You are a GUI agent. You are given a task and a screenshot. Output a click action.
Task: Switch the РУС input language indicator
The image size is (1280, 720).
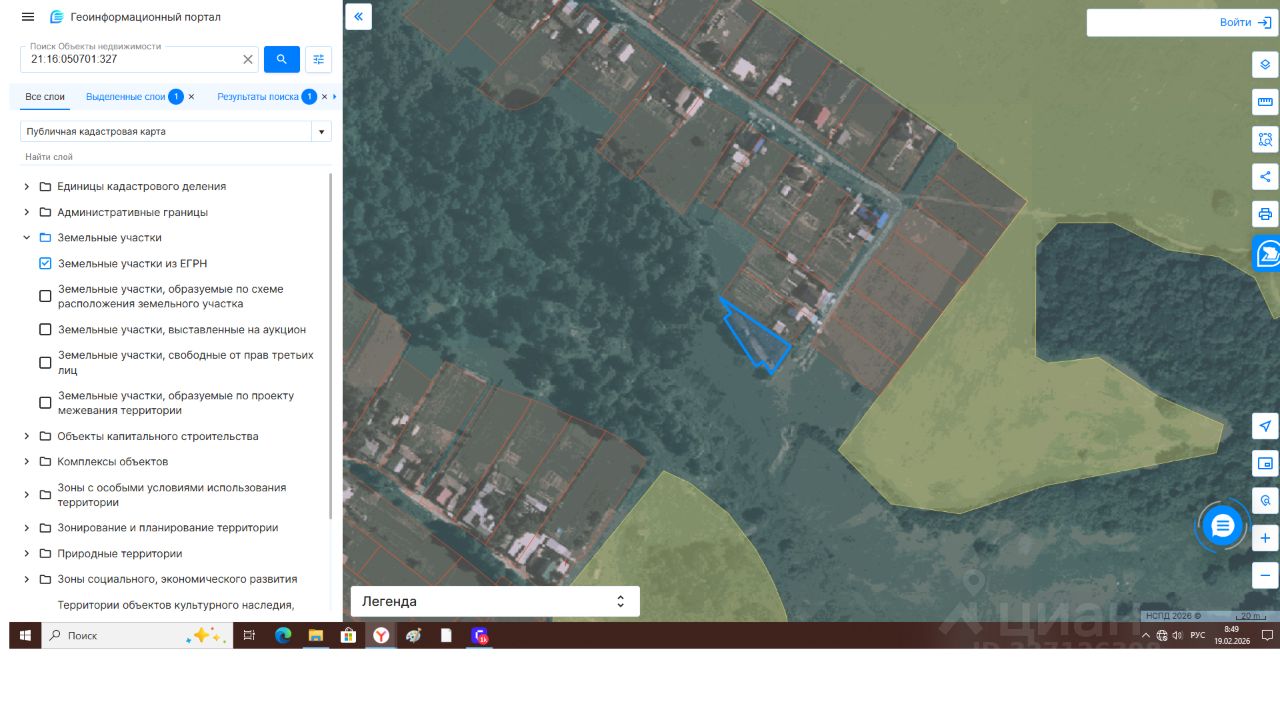[x=1197, y=635]
